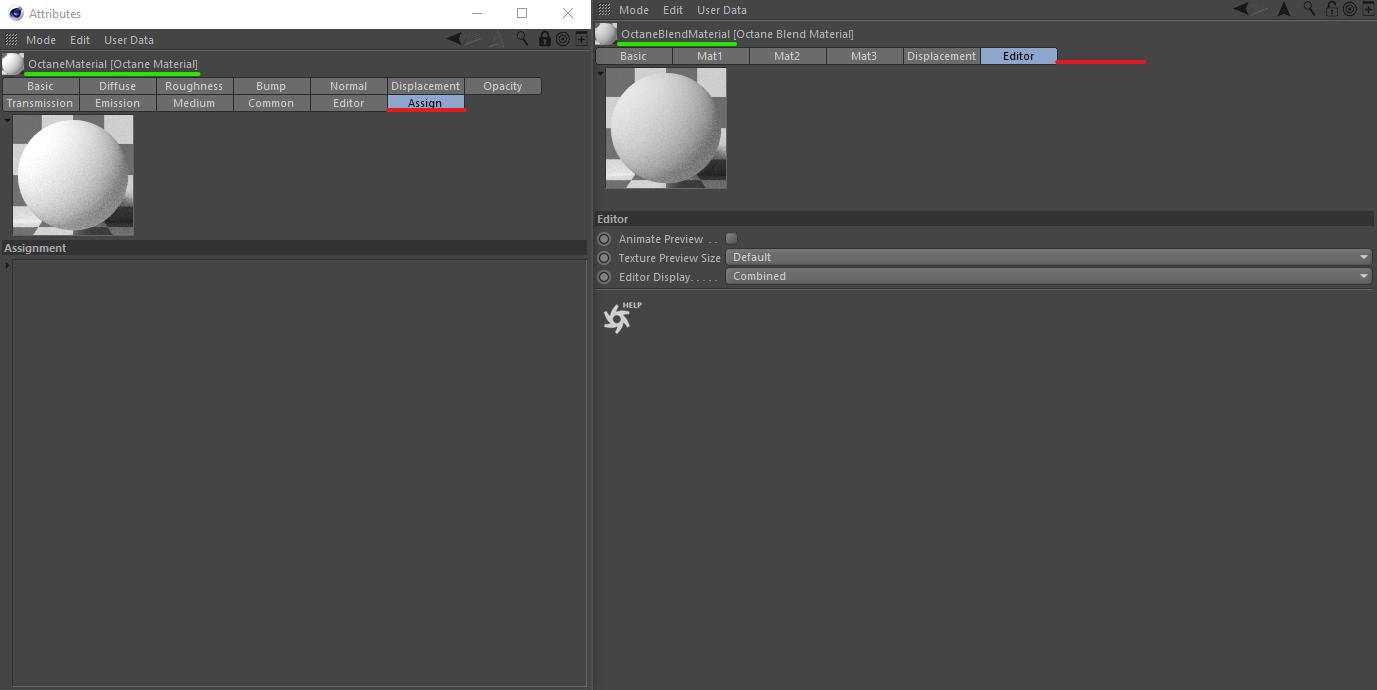Click OctaneBlendMaterial preview sphere thumbnail
This screenshot has height=690, width=1377.
pyautogui.click(x=666, y=128)
